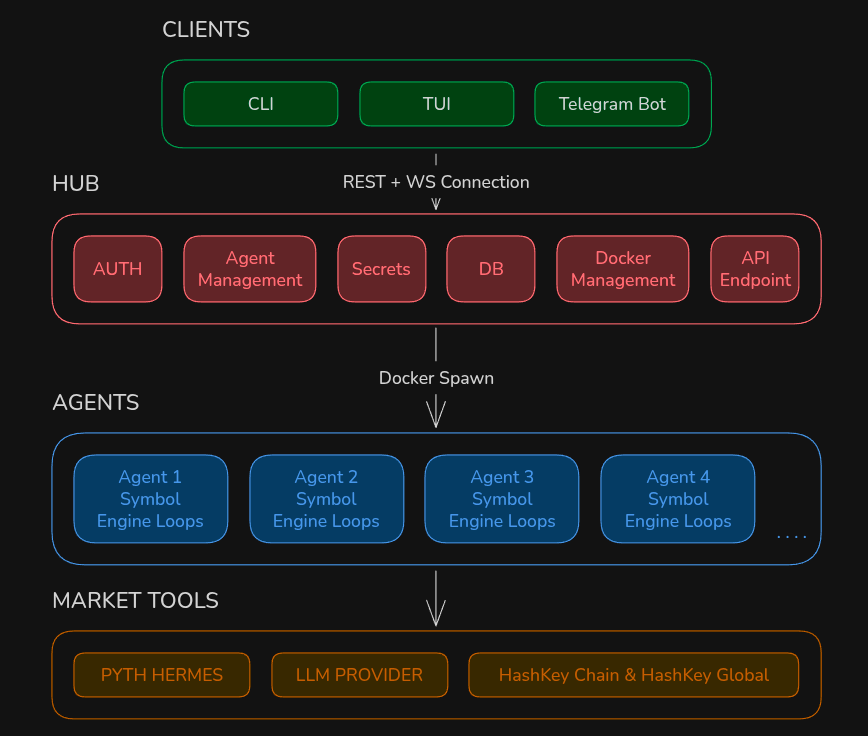Click the Docker Management box

pos(623,269)
